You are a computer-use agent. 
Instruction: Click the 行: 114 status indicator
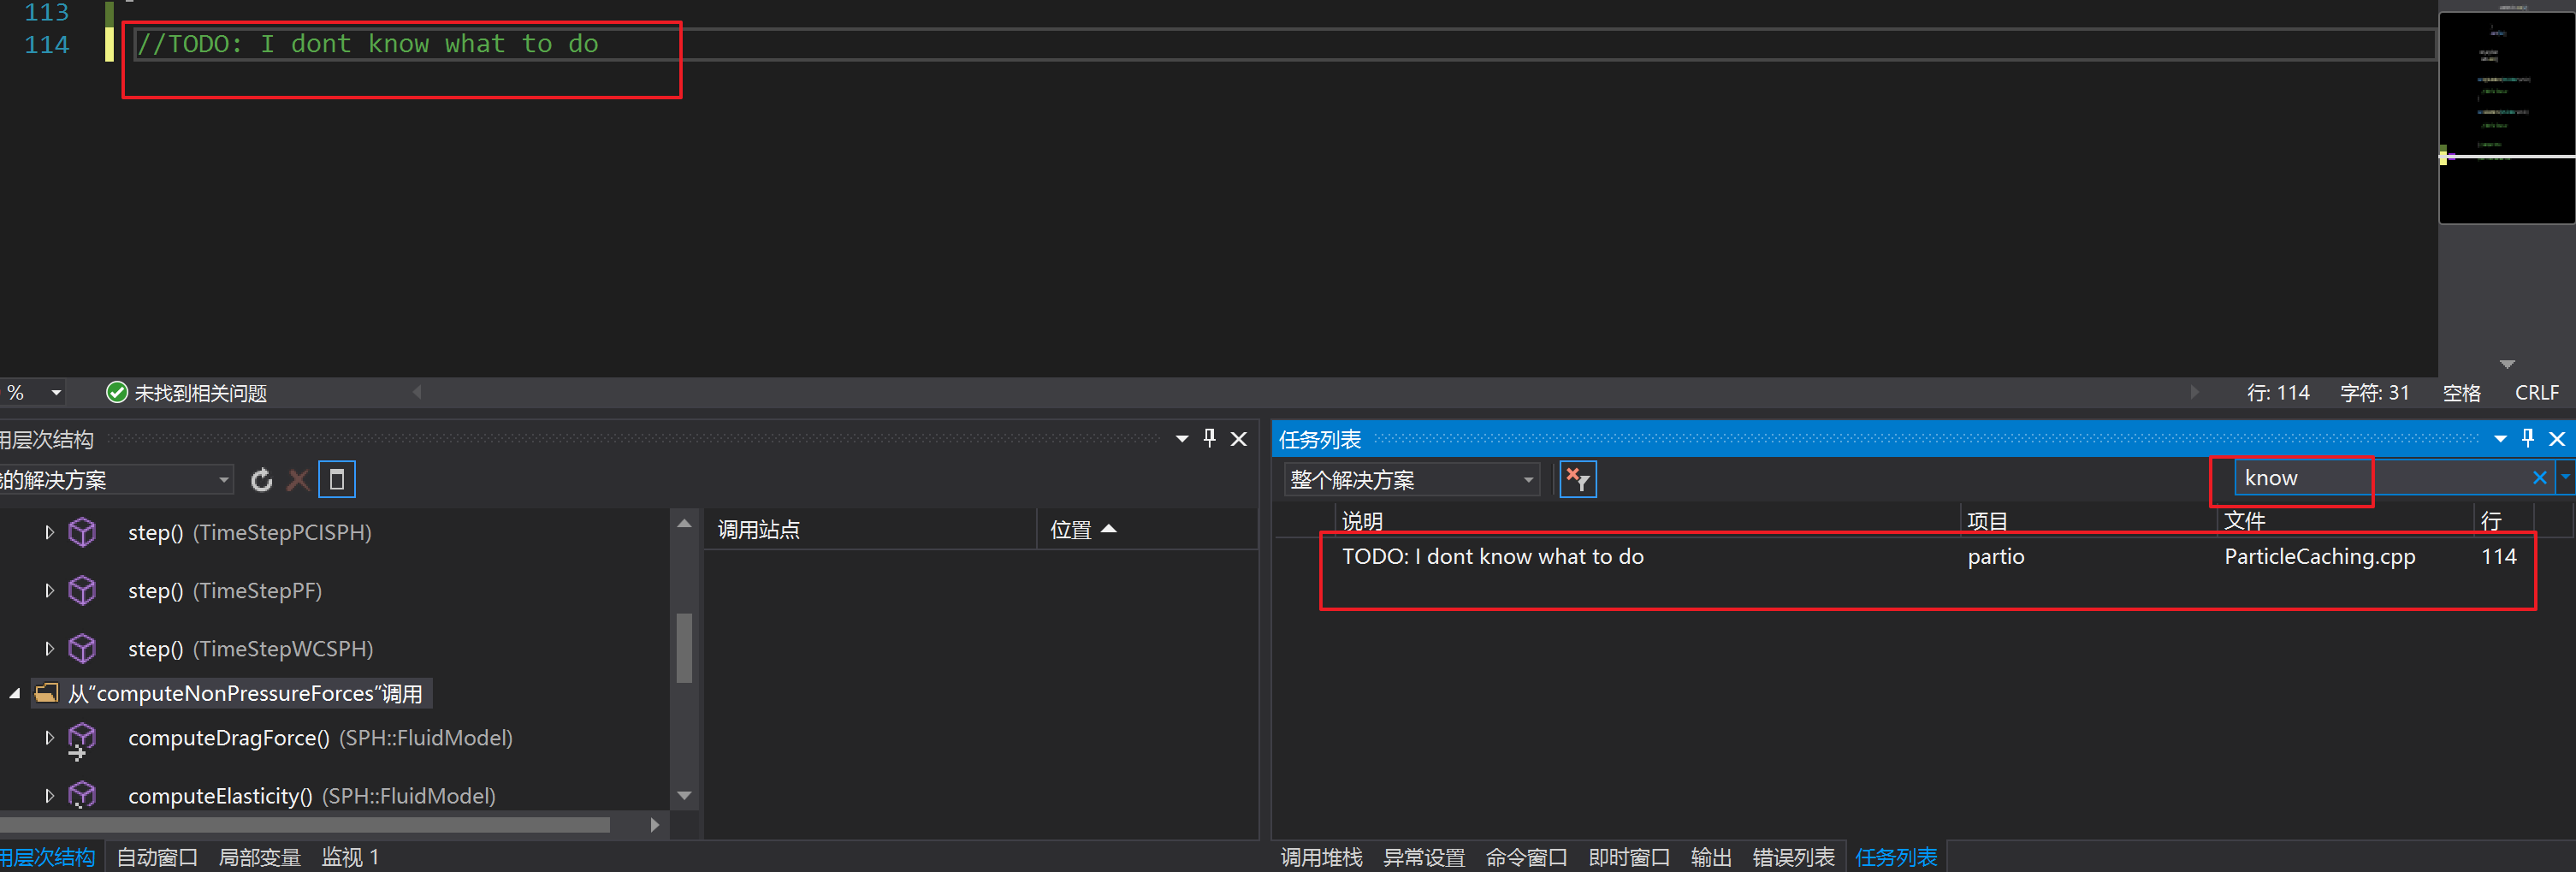coord(2278,393)
